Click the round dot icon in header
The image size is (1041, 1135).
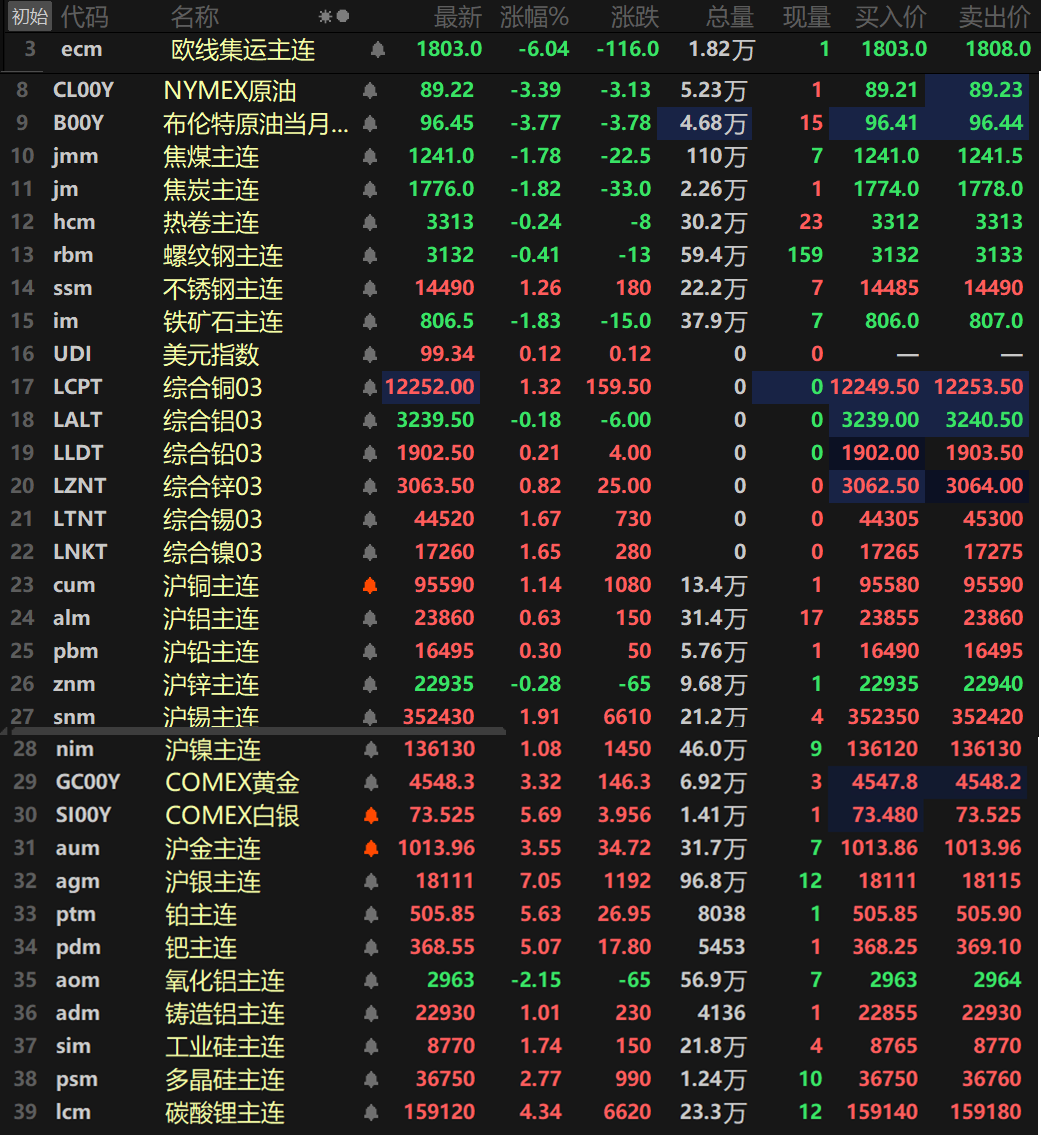[x=343, y=17]
